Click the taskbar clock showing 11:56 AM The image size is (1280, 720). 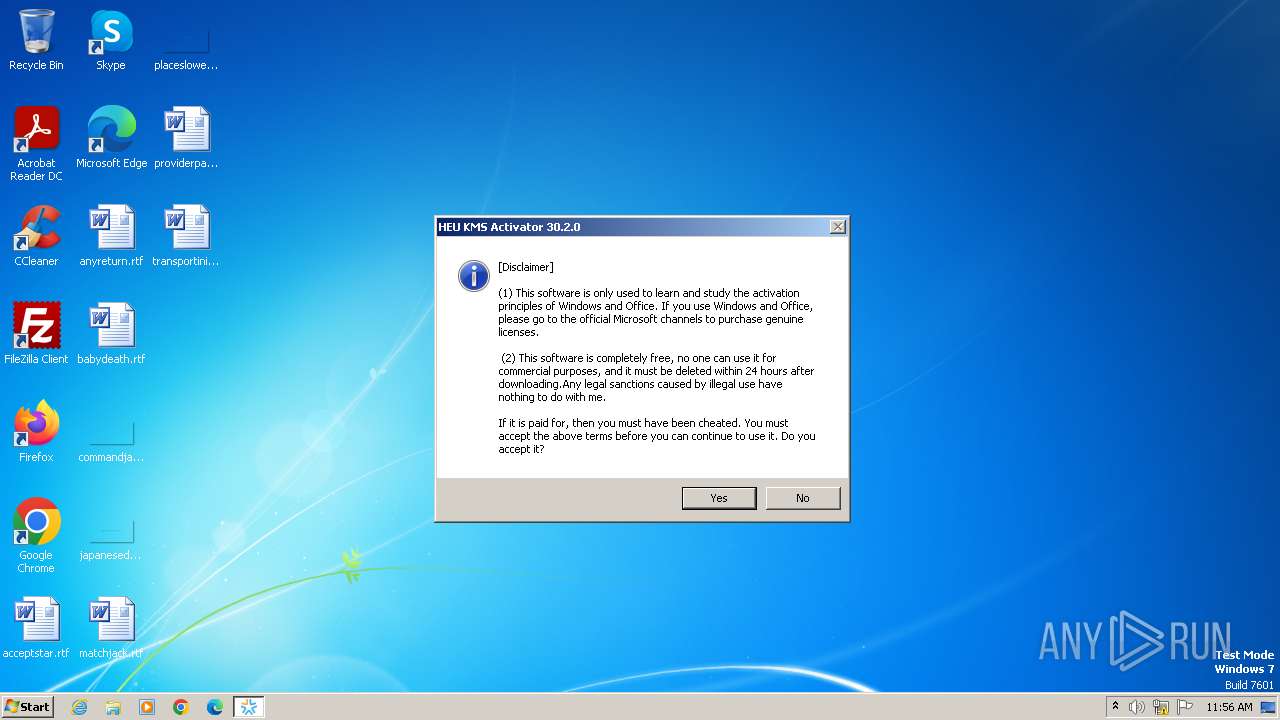point(1229,707)
